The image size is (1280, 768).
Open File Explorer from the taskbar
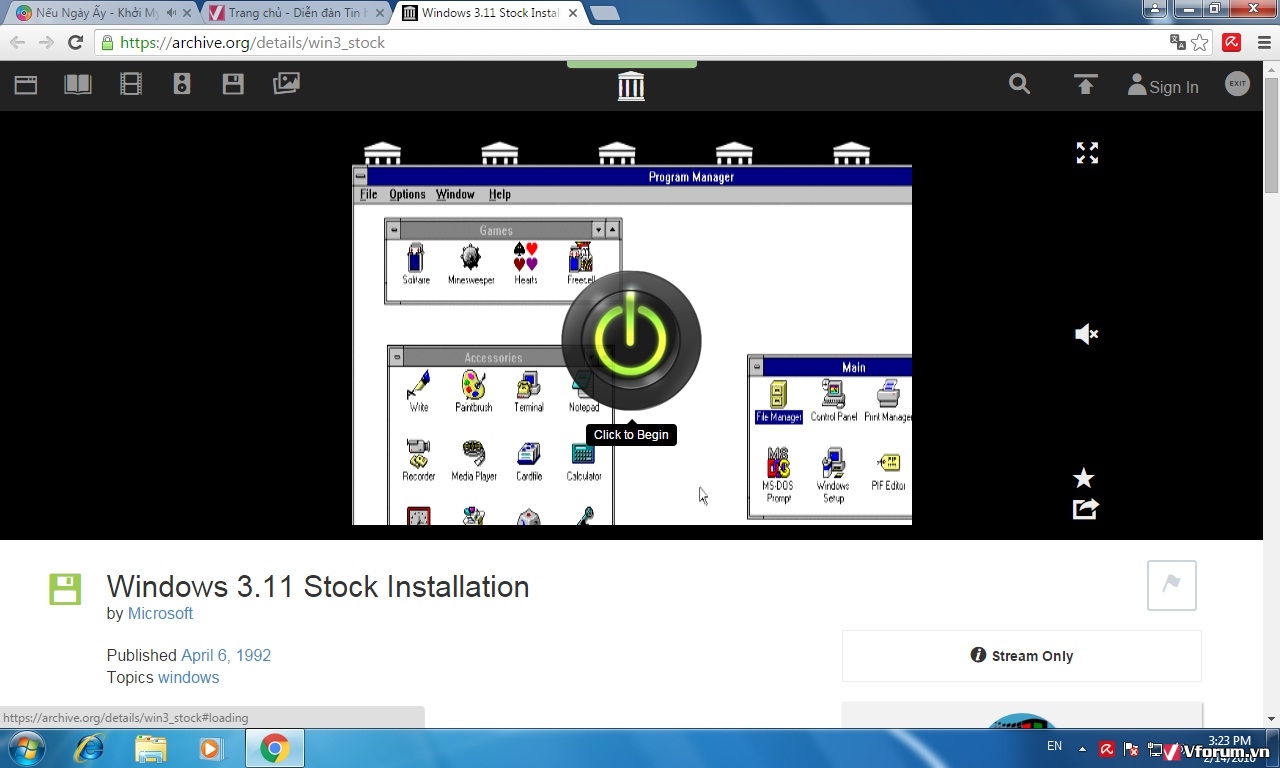151,748
